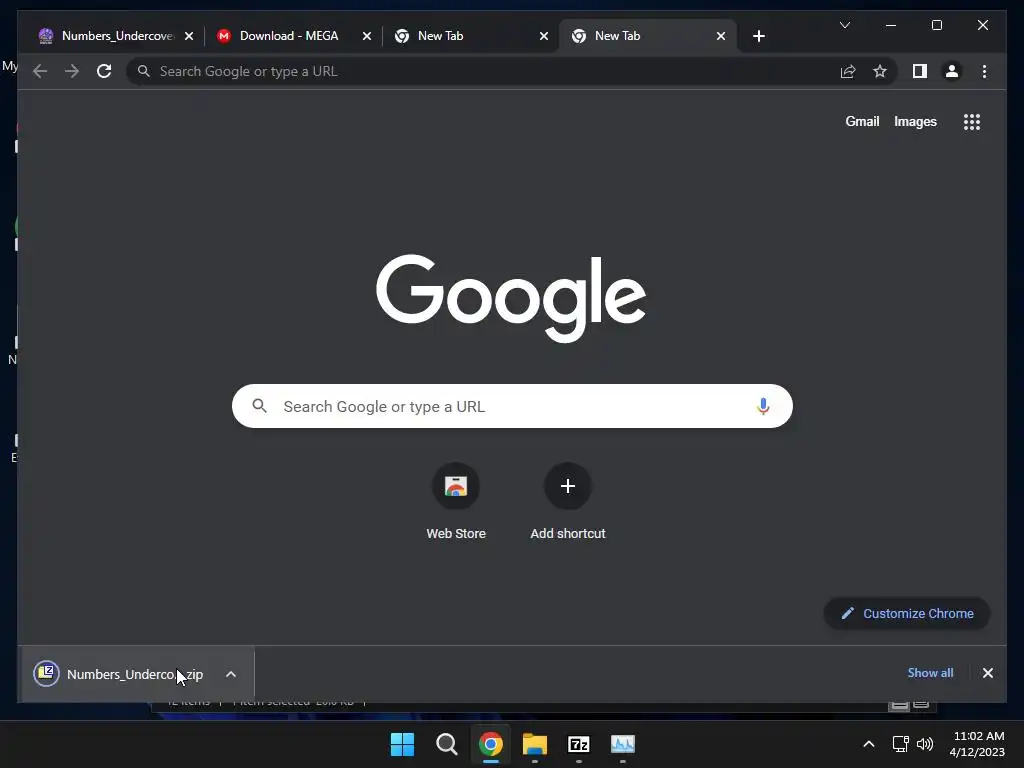This screenshot has width=1024, height=768.
Task: Open the tab search dropdown arrow
Action: [x=844, y=25]
